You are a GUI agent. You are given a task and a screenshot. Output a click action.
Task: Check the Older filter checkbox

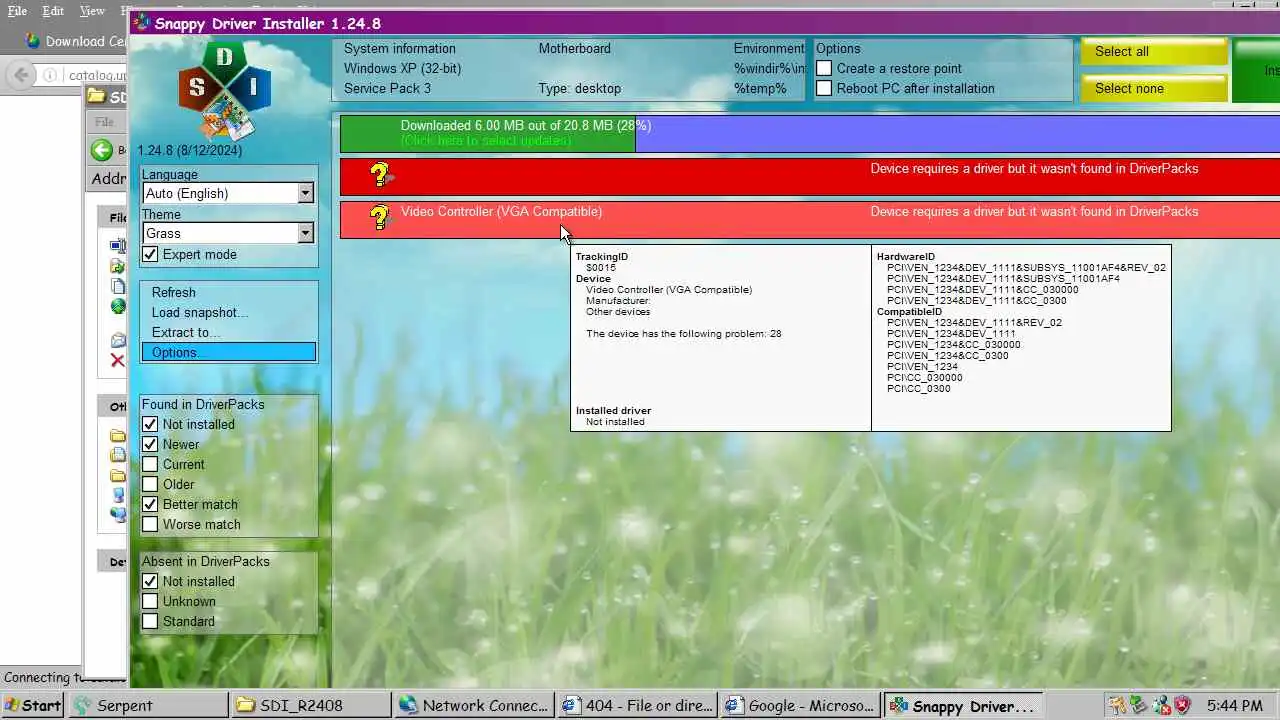[150, 484]
